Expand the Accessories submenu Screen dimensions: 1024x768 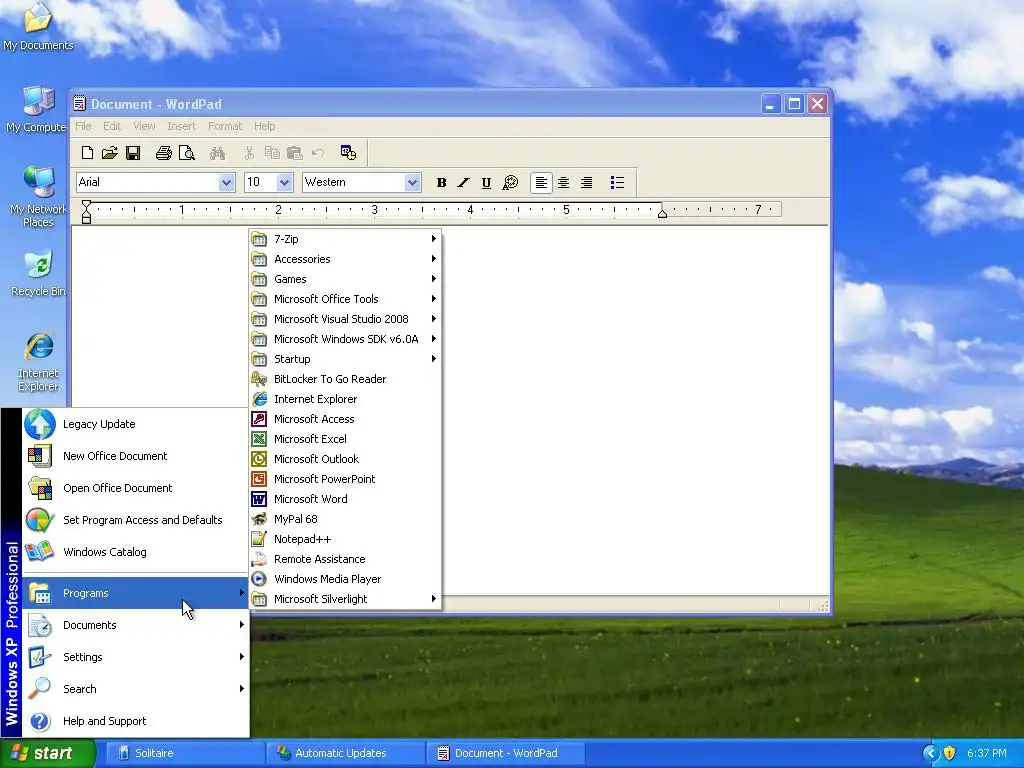pos(345,259)
